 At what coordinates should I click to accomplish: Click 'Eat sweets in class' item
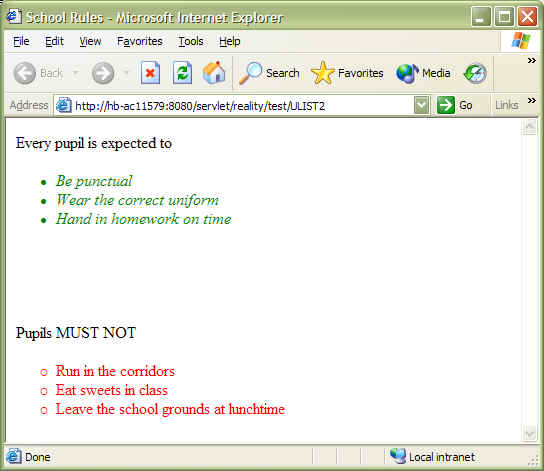(112, 390)
